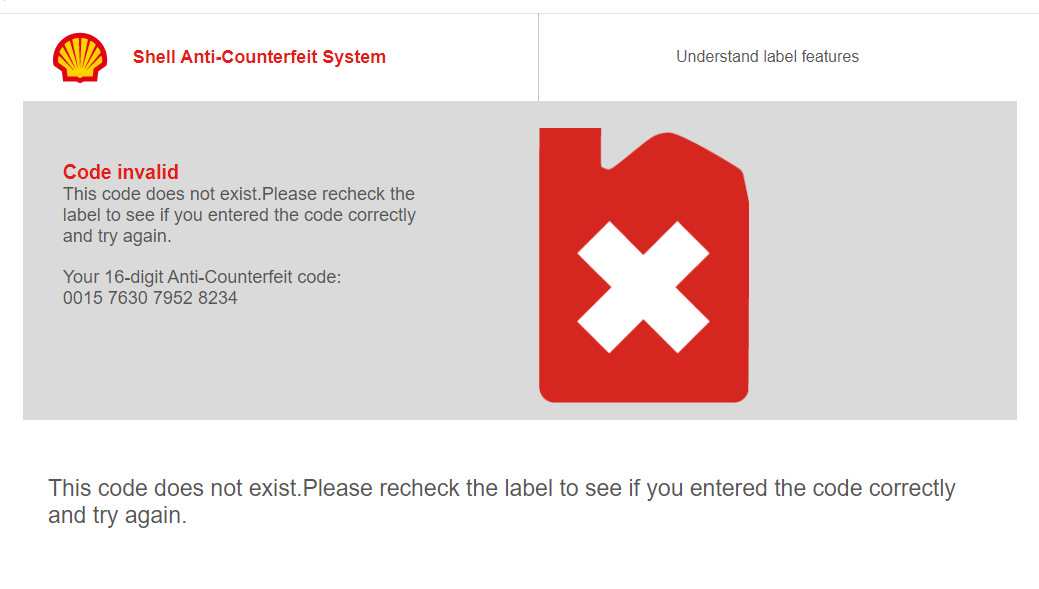This screenshot has width=1039, height=589.
Task: Click the Understand label features link text
Action: tap(767, 57)
